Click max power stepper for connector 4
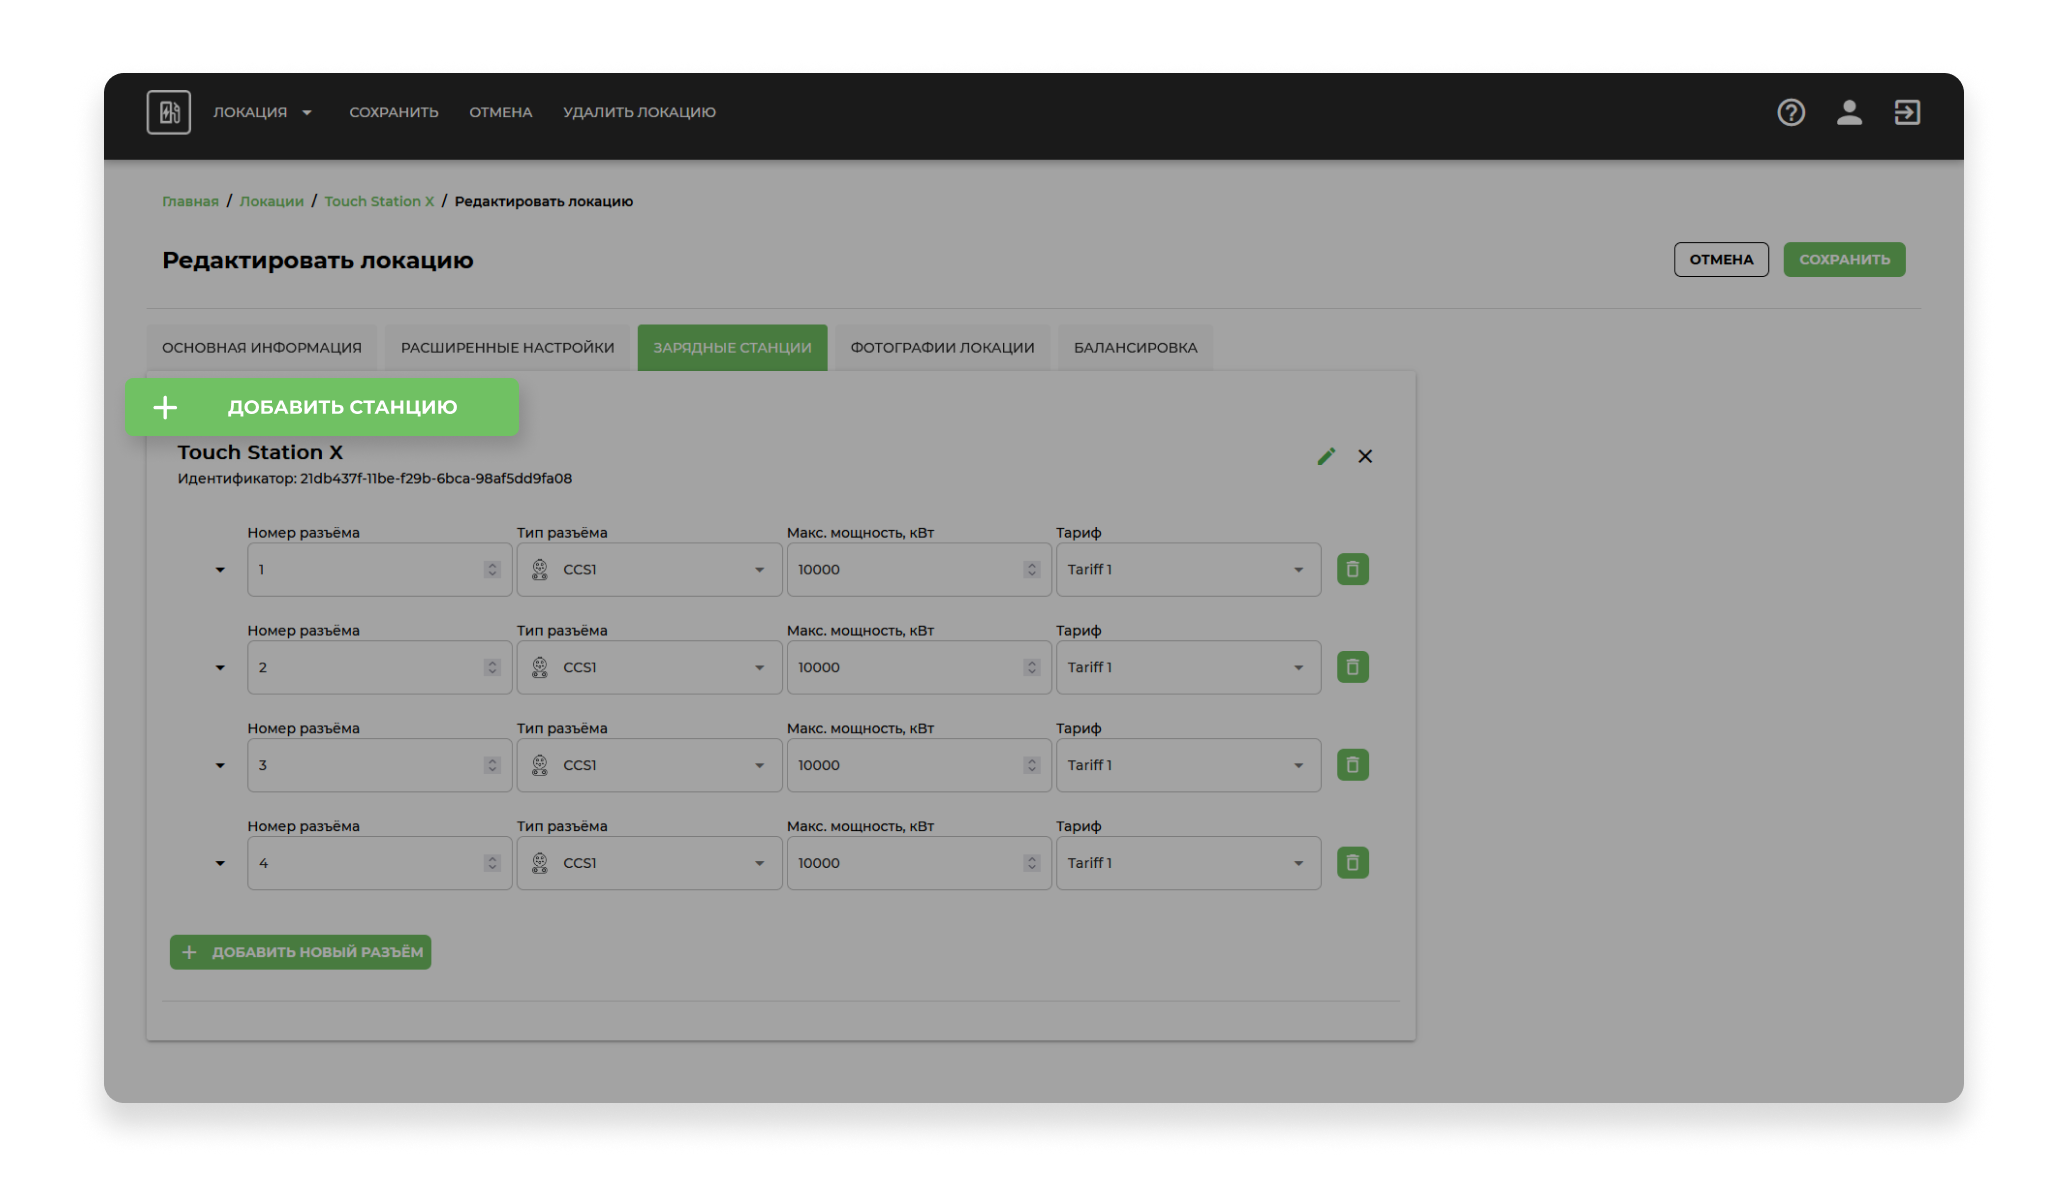Viewport: 2067px width, 1177px height. (1032, 864)
